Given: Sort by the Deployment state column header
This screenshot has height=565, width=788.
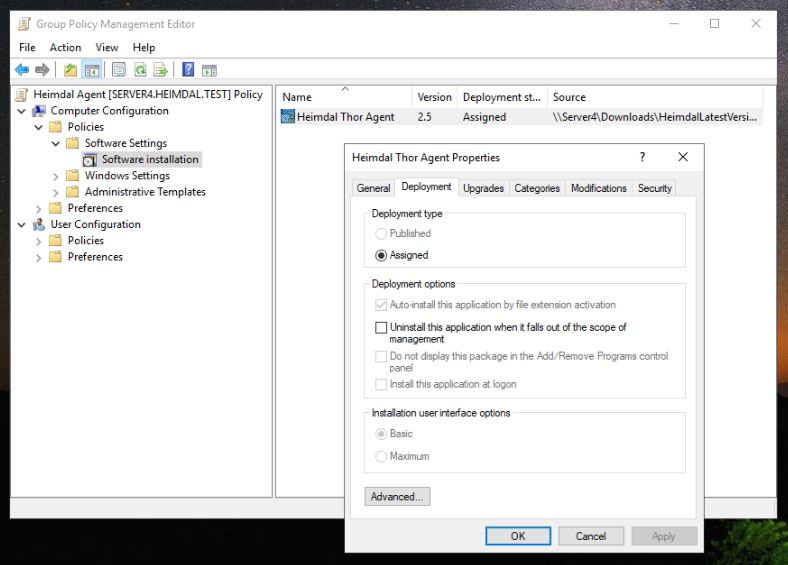Looking at the screenshot, I should click(502, 97).
